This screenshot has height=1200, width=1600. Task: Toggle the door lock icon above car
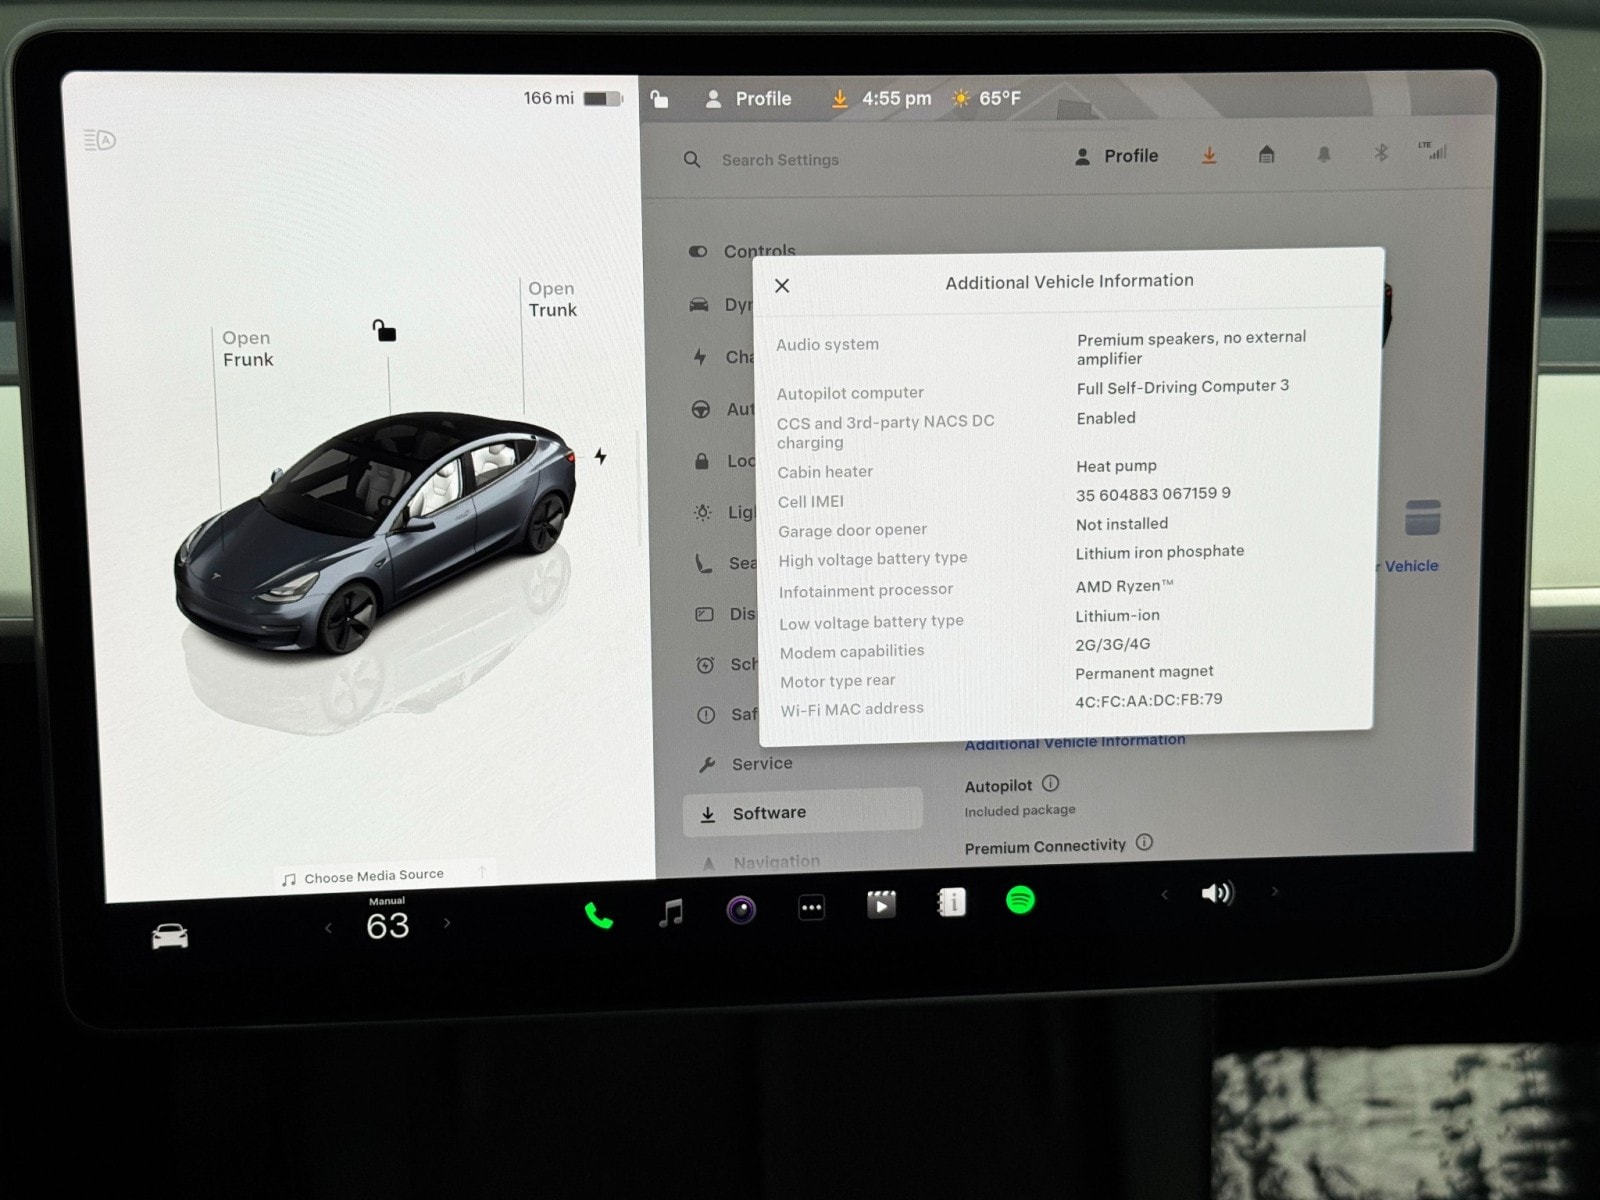[384, 330]
